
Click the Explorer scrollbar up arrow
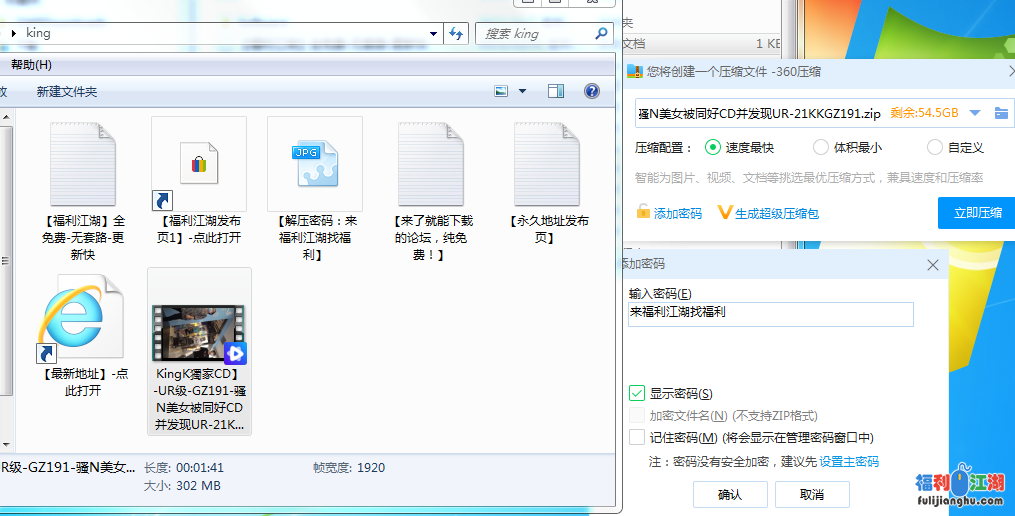[x=6, y=118]
